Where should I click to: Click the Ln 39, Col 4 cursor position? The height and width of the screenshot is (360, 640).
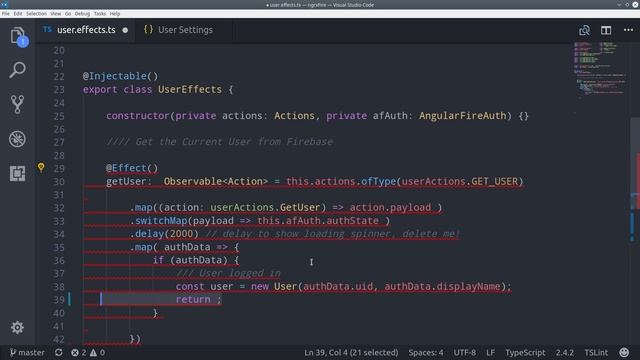click(x=351, y=352)
